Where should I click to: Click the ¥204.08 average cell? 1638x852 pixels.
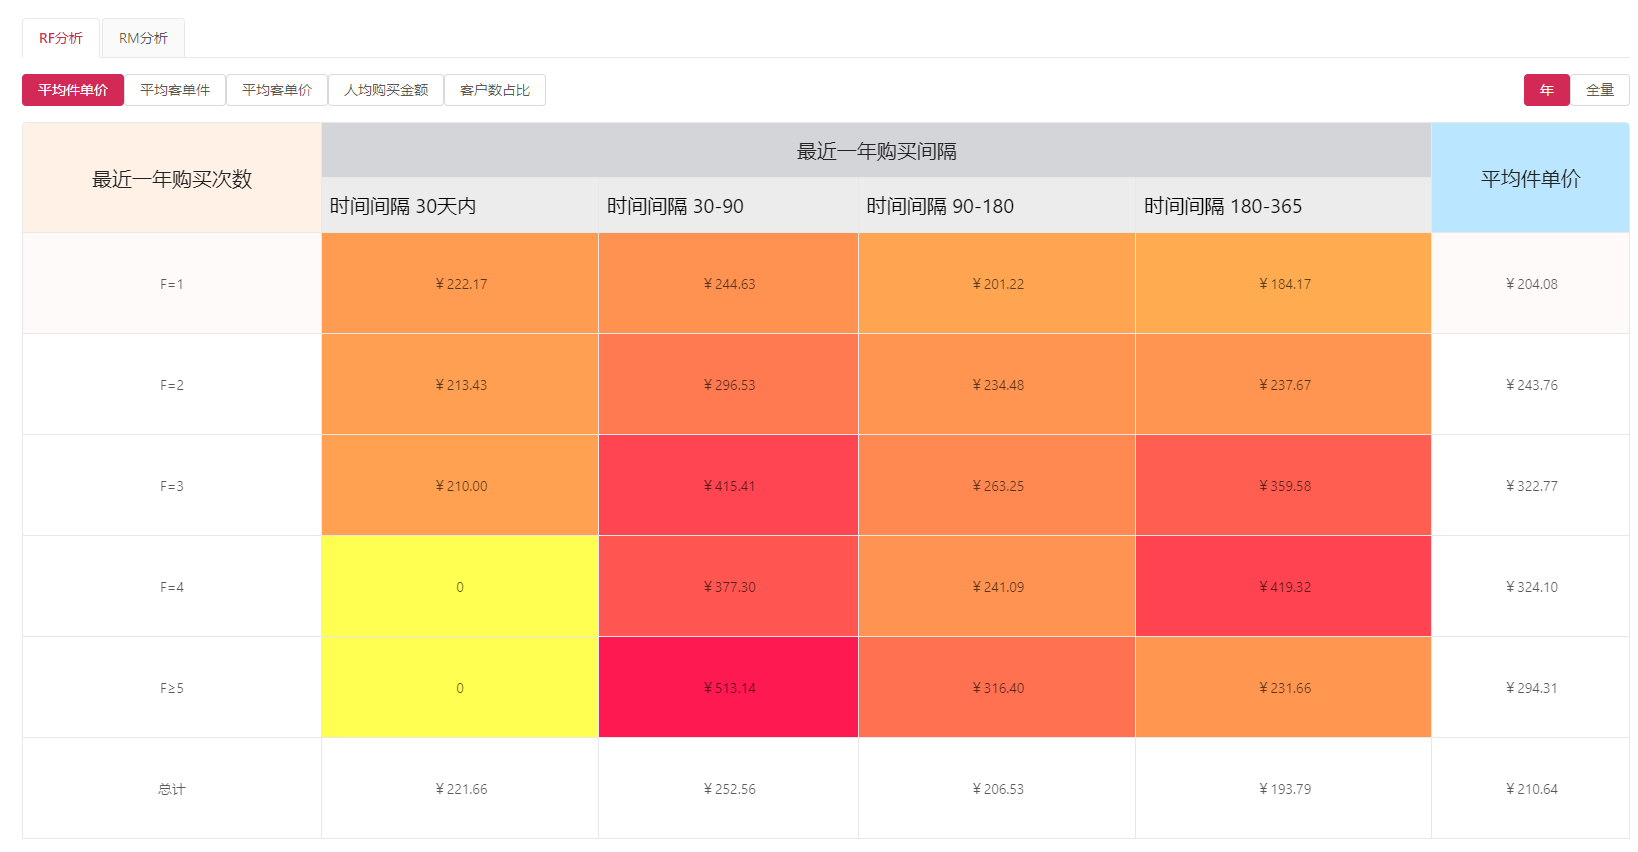click(x=1530, y=284)
